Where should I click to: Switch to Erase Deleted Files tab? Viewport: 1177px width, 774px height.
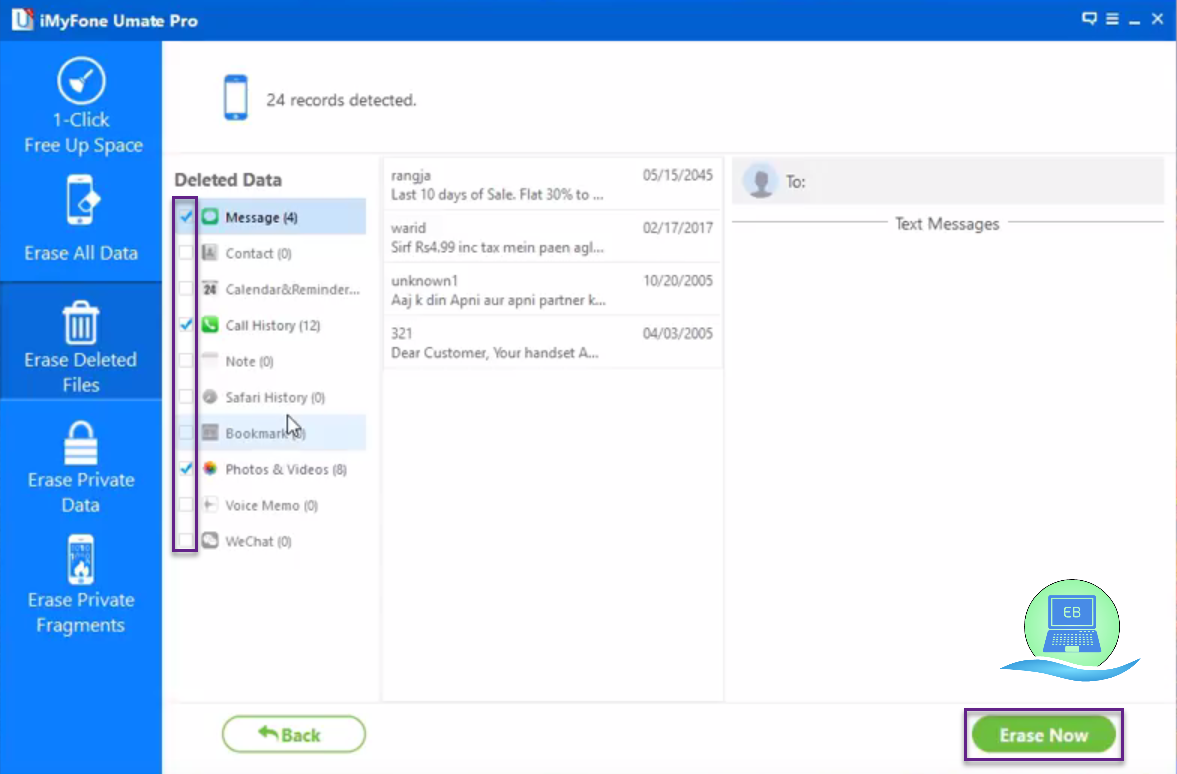tap(81, 342)
